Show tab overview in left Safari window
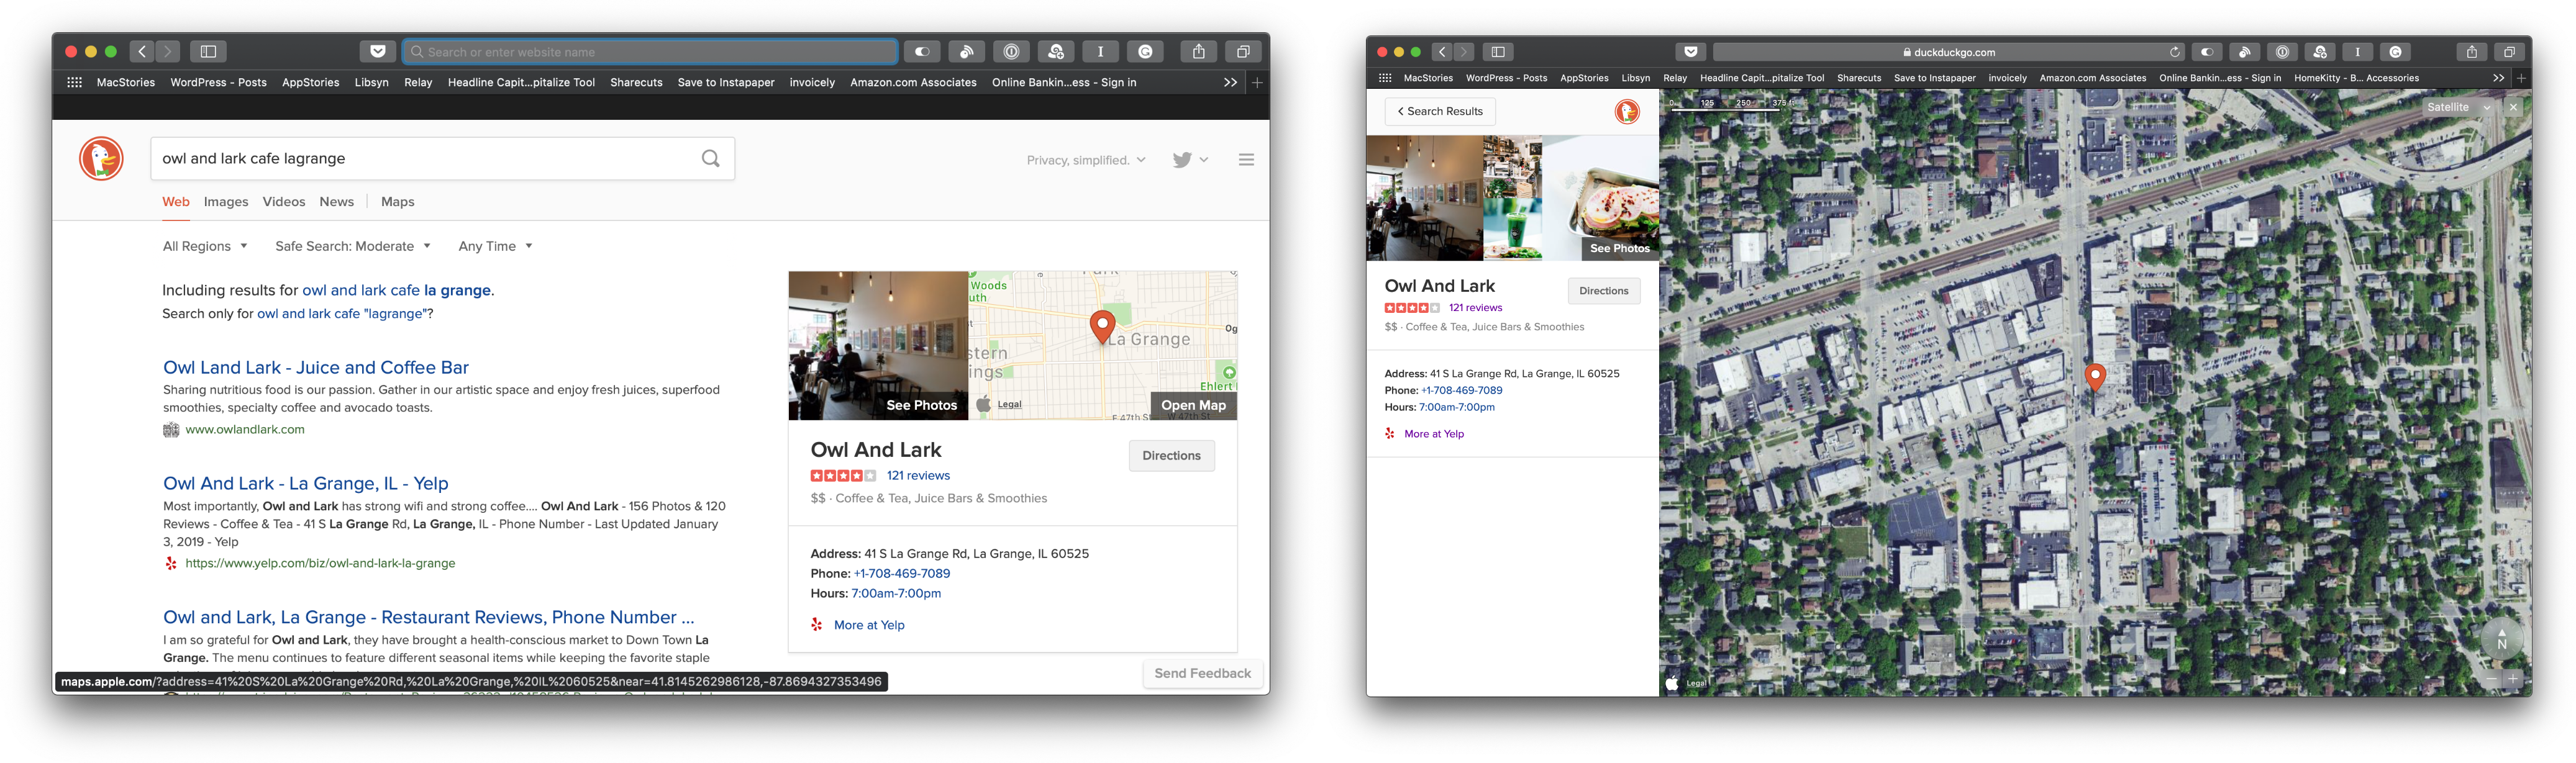This screenshot has width=2576, height=763. pos(1242,52)
